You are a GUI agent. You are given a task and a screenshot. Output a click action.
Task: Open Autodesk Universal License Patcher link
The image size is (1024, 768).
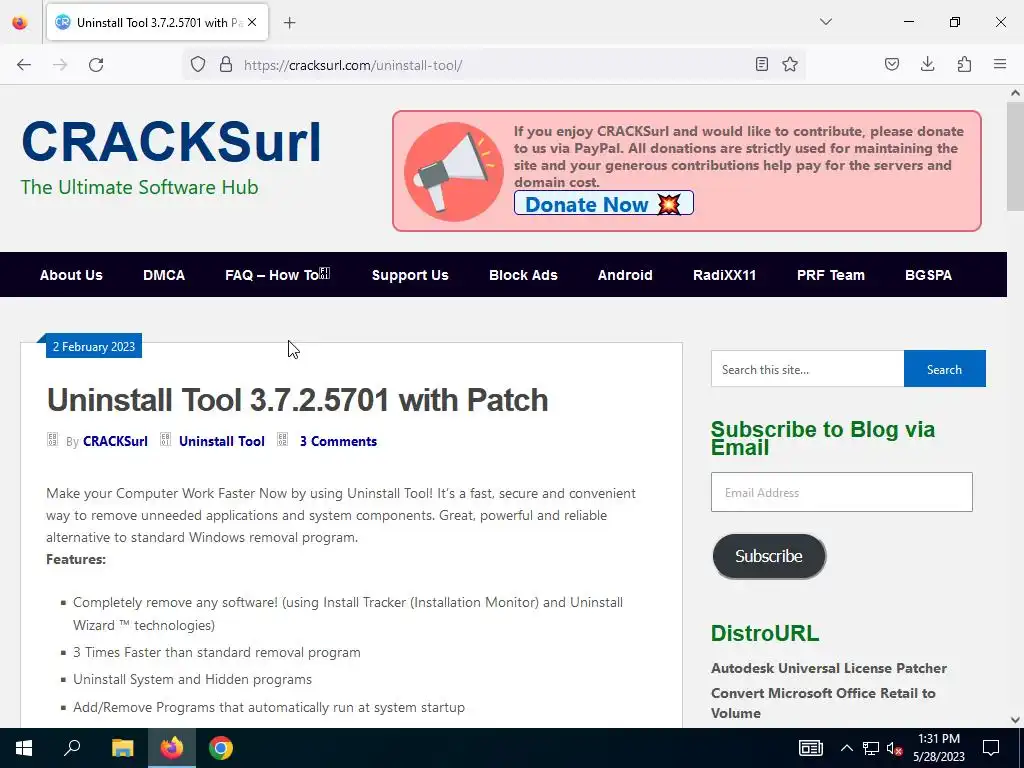829,668
